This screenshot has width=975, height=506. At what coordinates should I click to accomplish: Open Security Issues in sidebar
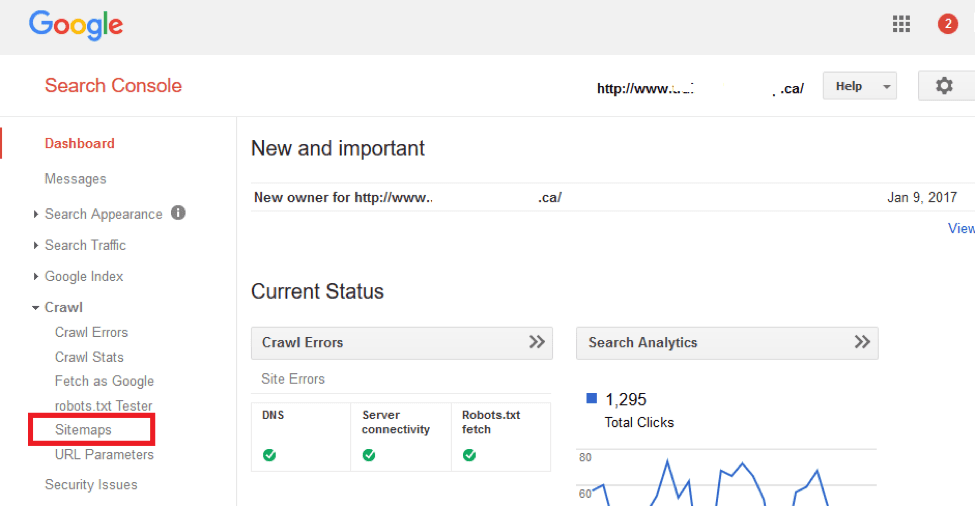(x=91, y=485)
